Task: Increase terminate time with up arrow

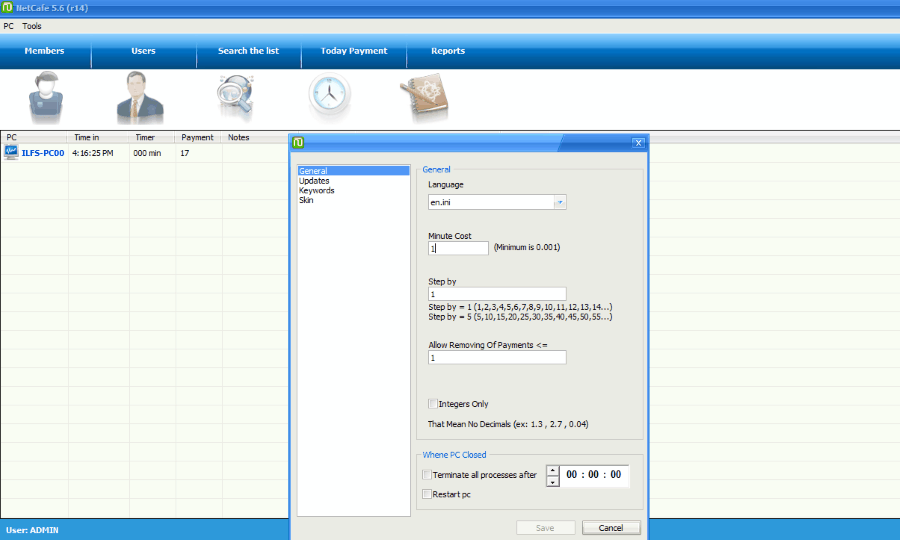Action: [553, 470]
